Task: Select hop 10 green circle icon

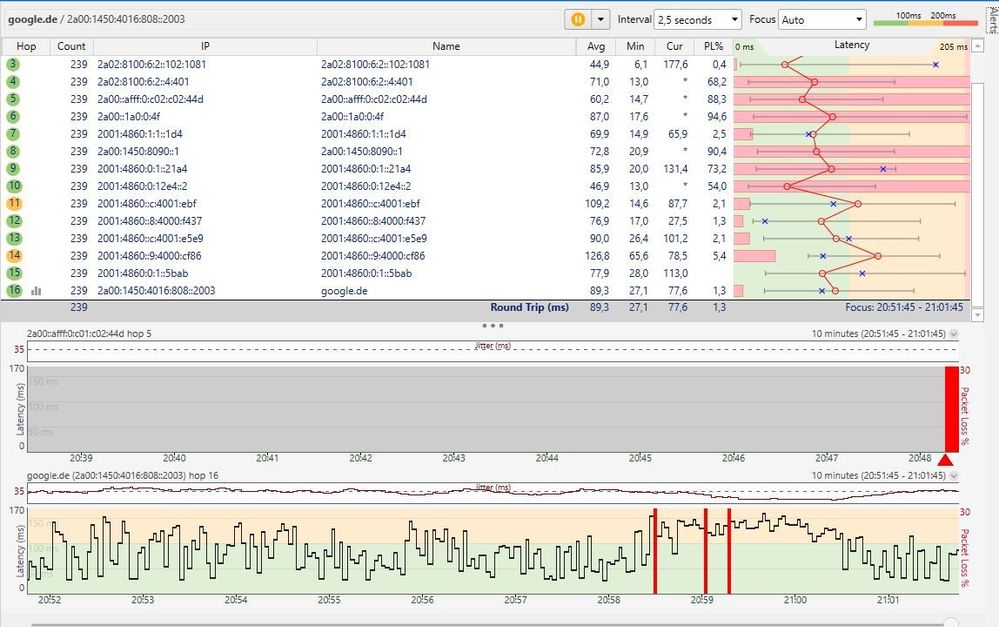Action: (x=14, y=186)
